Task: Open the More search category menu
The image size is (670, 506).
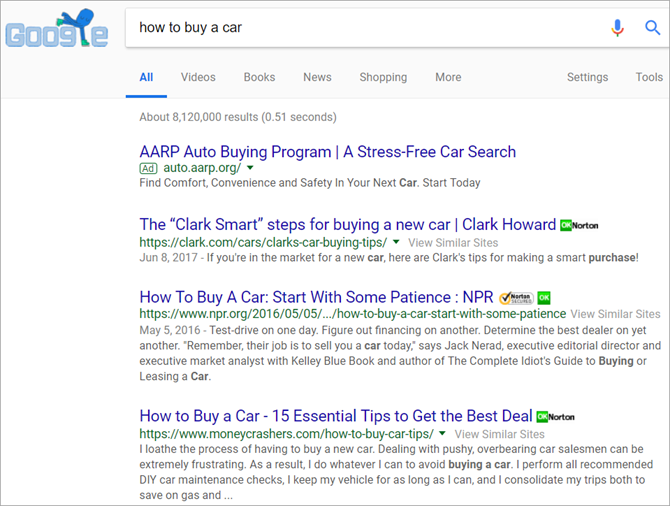Action: [448, 77]
